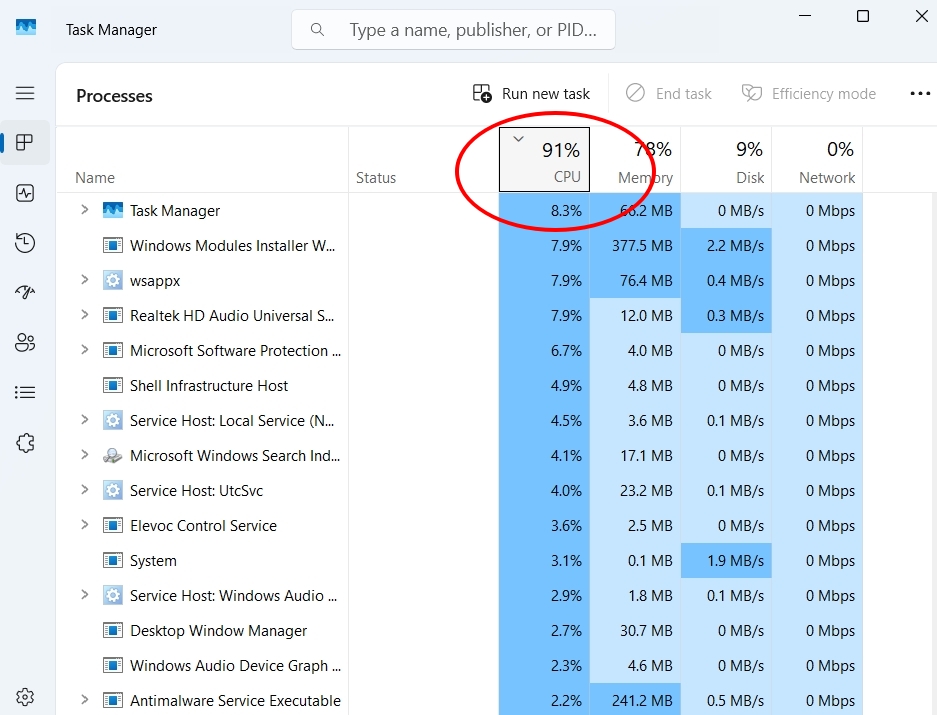Click the three-dot more options button

coord(919,94)
